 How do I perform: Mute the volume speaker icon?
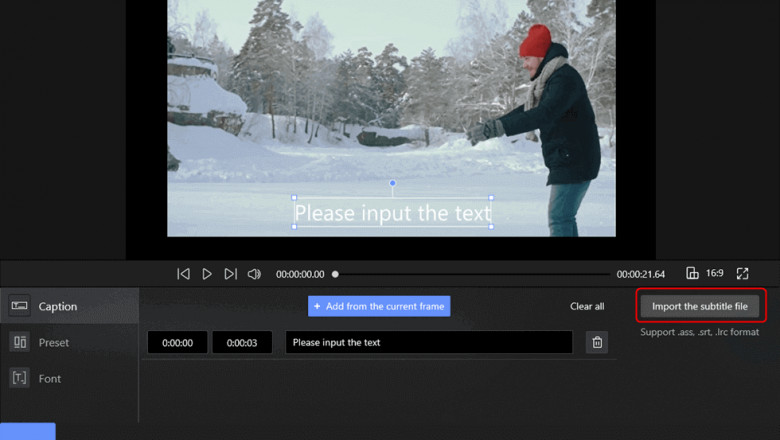coord(254,274)
